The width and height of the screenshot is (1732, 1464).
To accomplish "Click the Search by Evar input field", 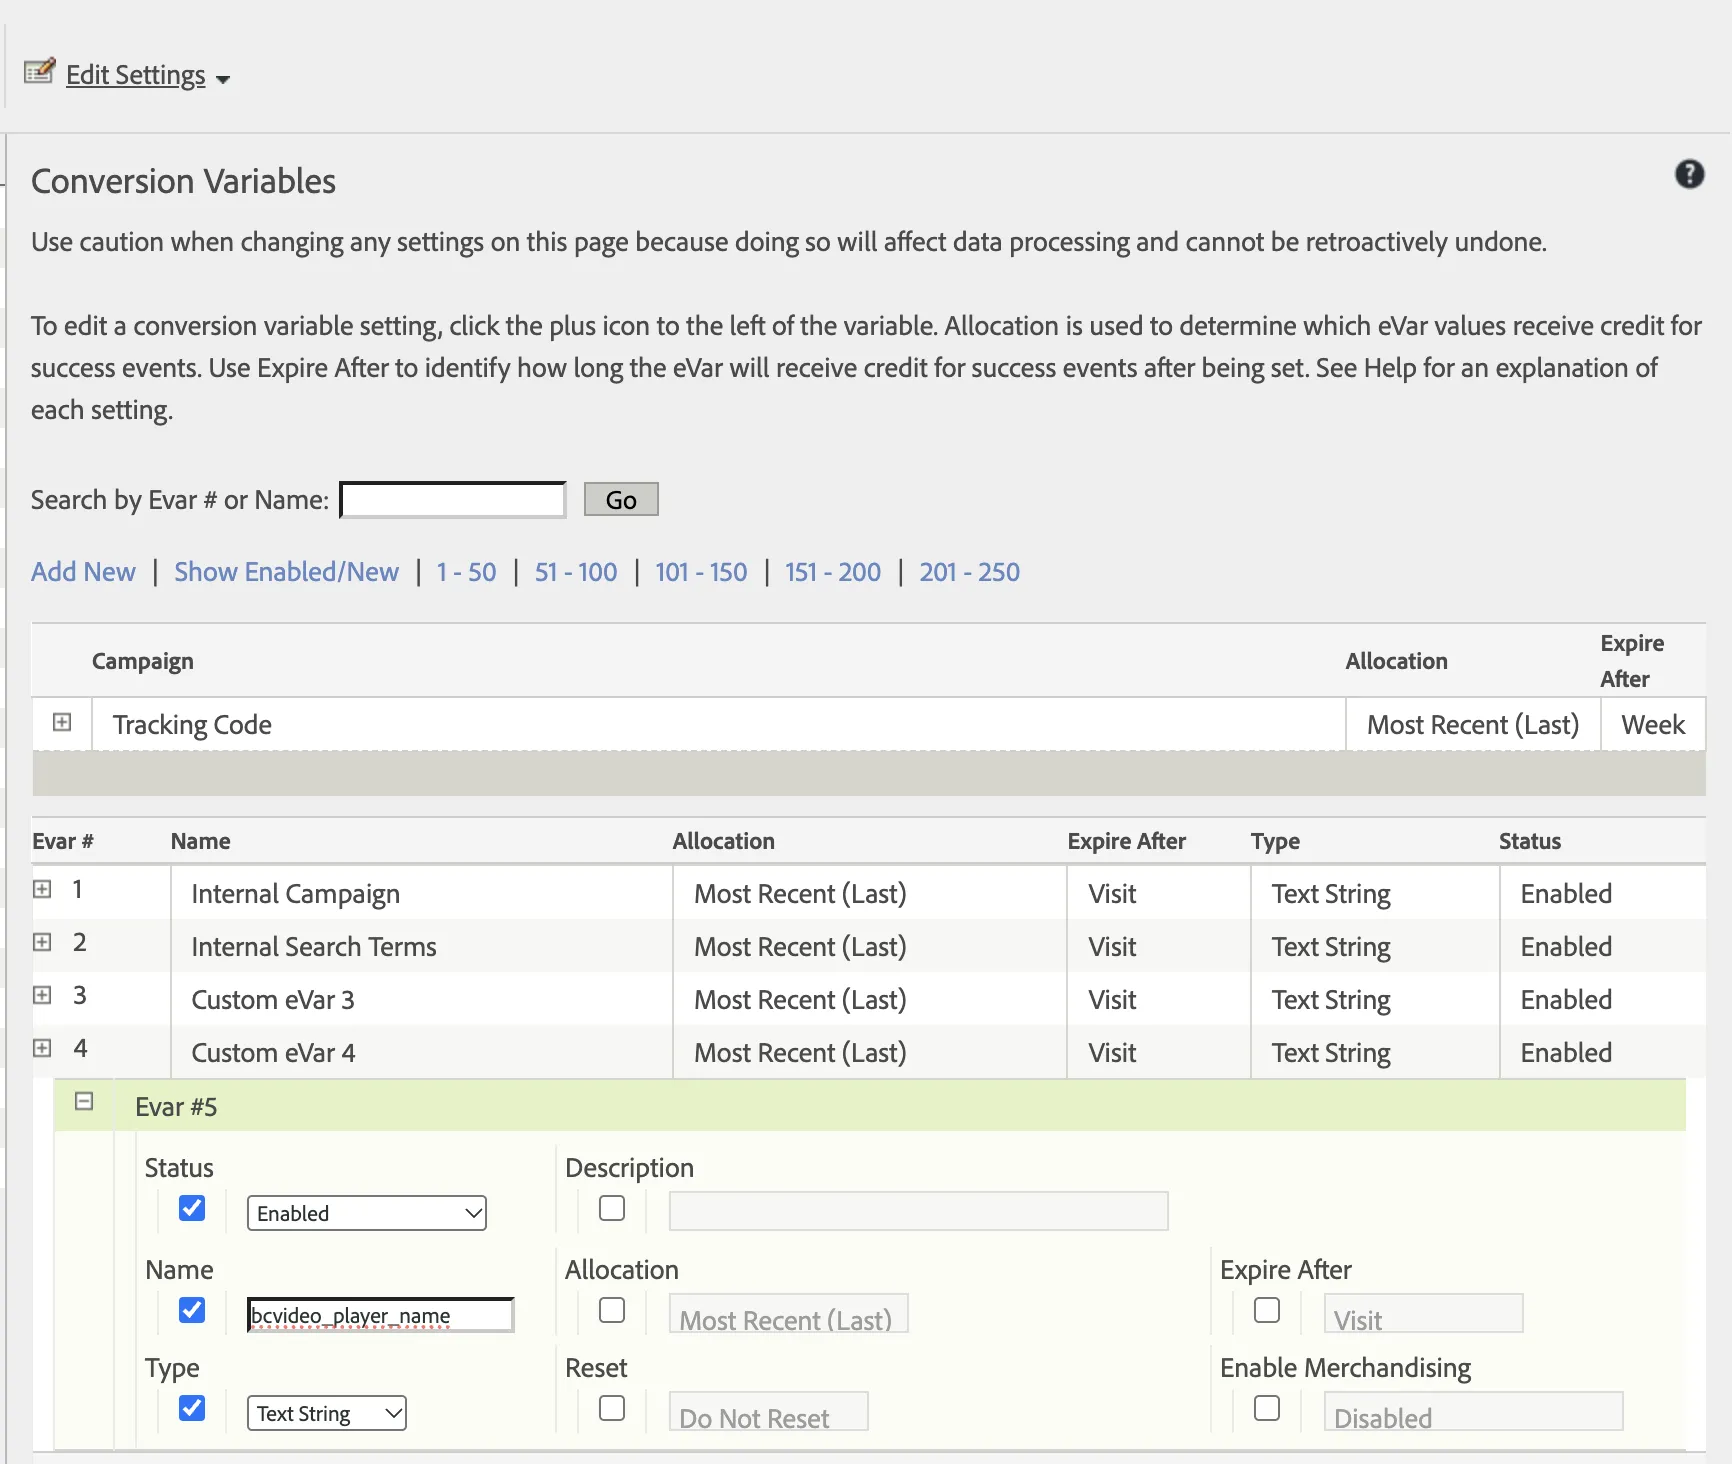I will (x=453, y=500).
